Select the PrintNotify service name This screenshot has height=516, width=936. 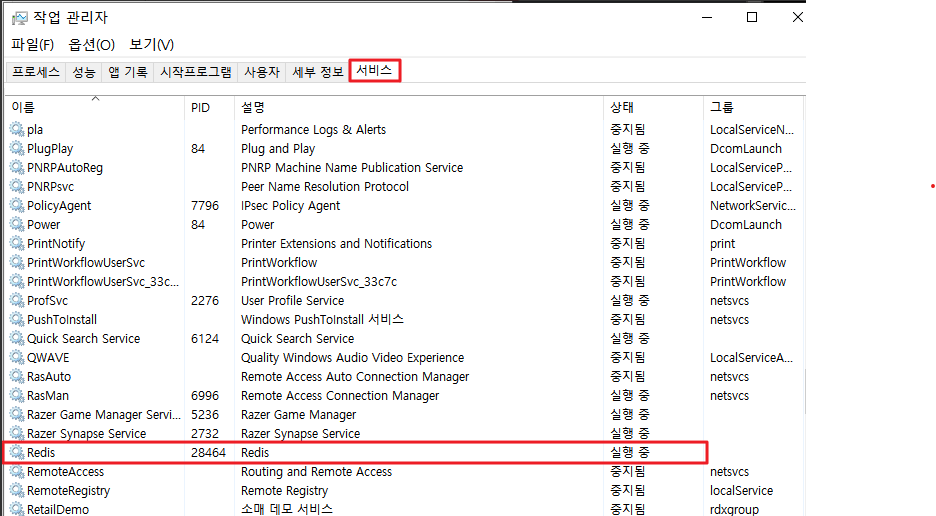click(x=56, y=244)
